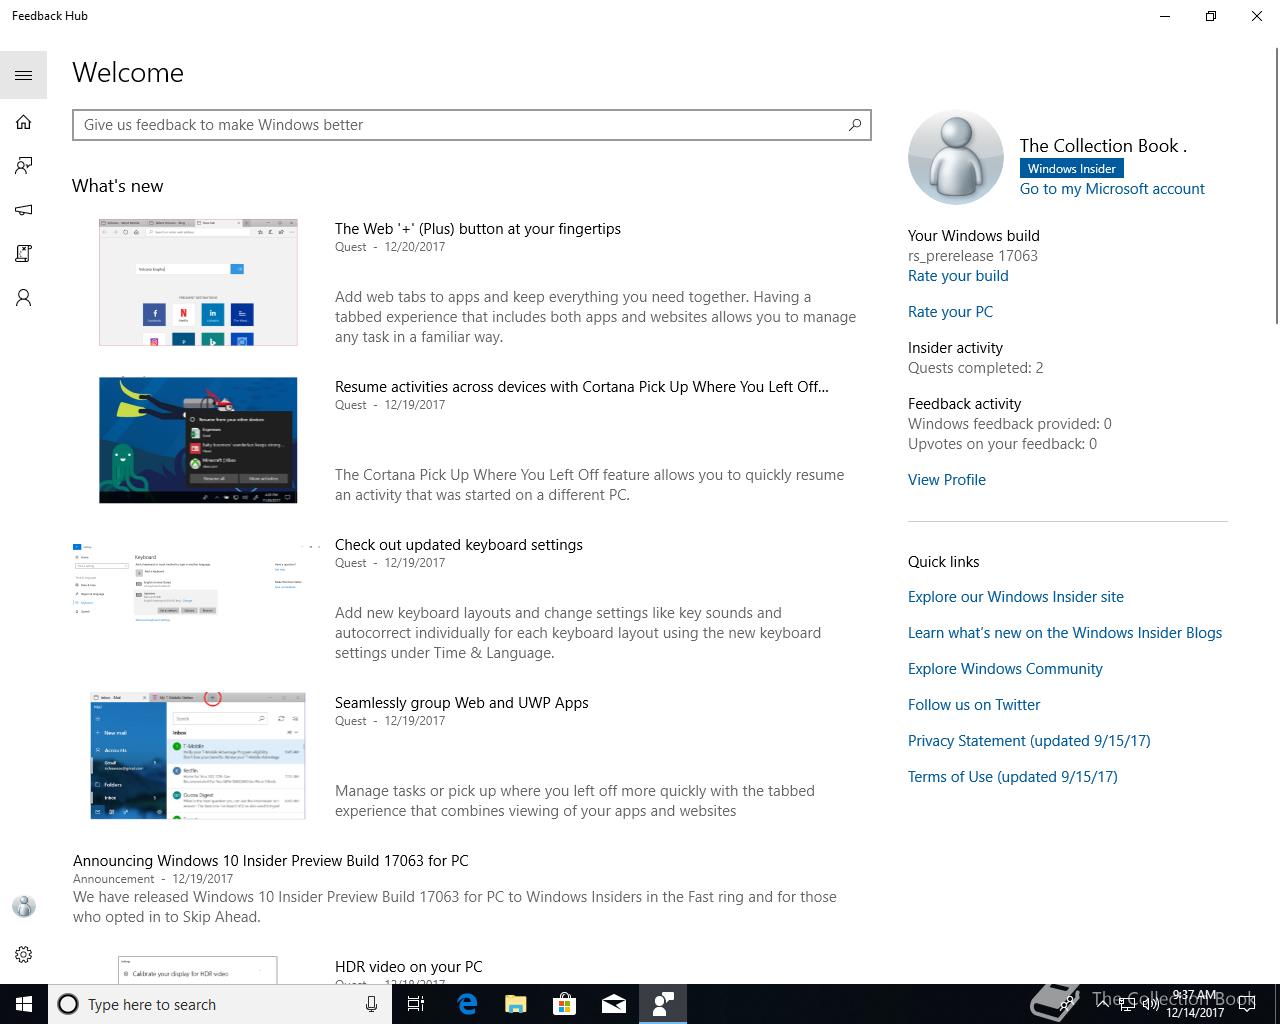Open 'Explore Windows Community' link
Viewport: 1280px width, 1024px height.
1005,669
